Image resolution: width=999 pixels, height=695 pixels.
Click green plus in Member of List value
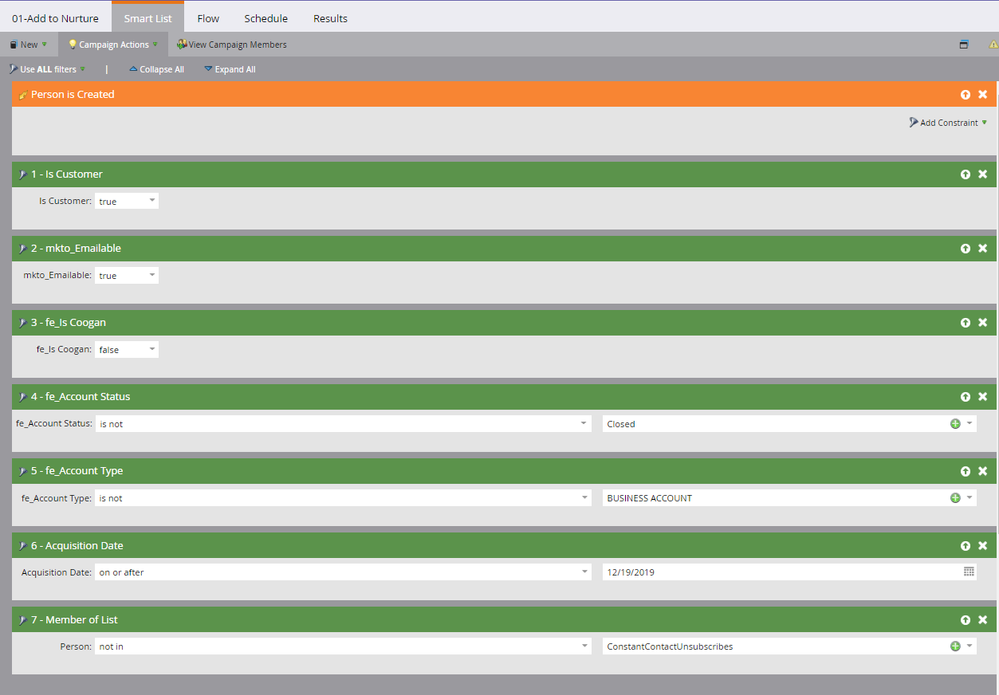955,647
